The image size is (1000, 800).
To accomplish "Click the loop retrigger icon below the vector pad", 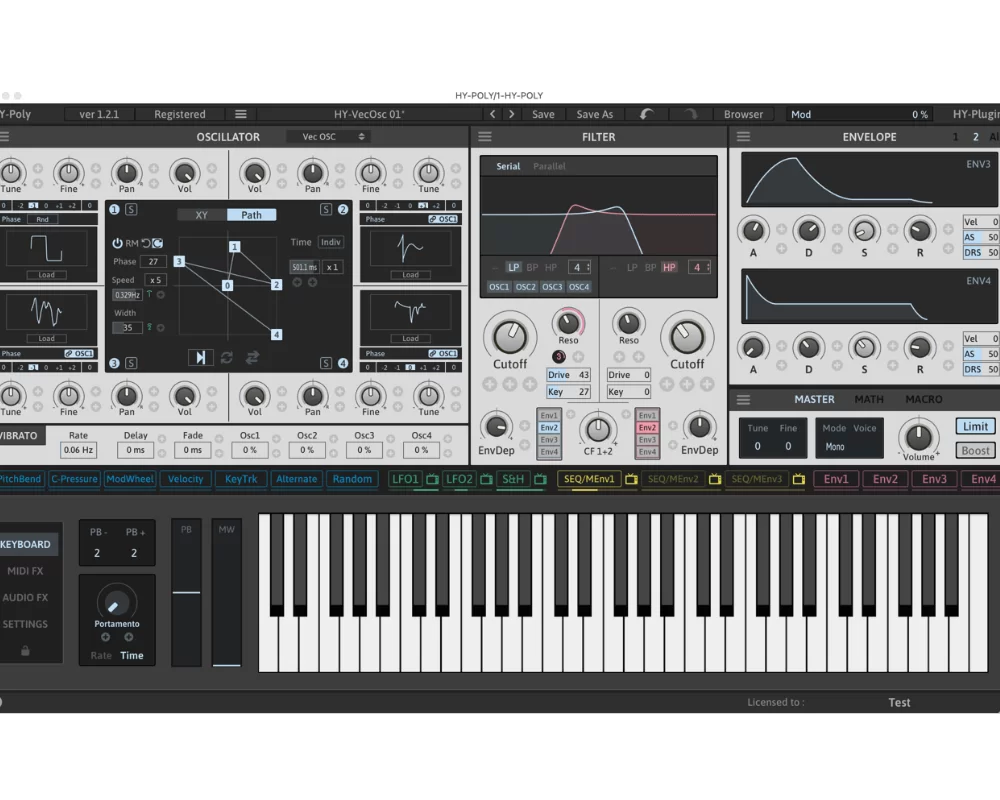I will [x=227, y=358].
